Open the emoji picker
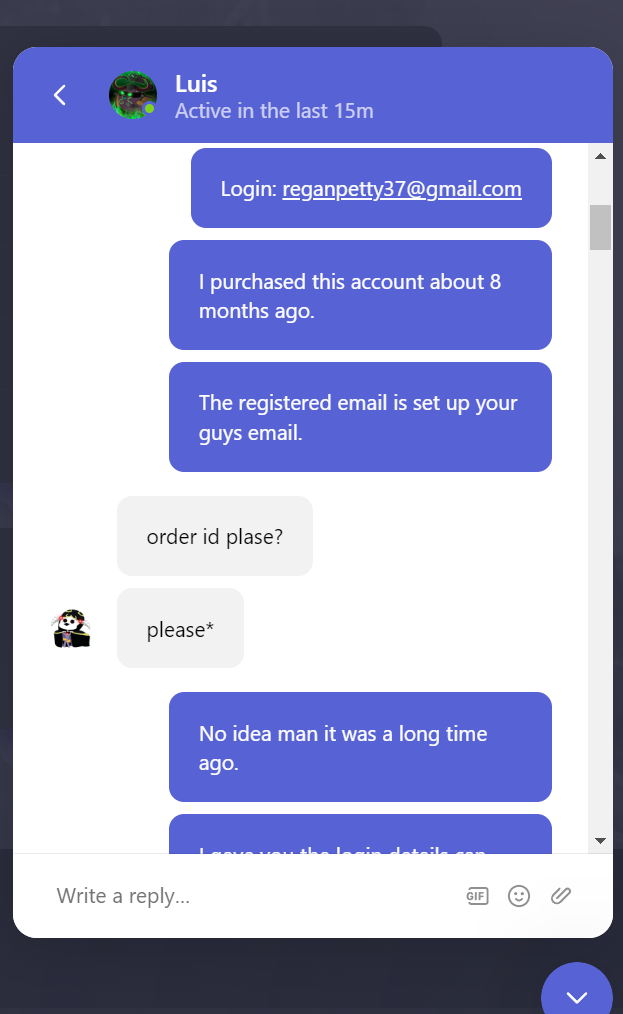 pyautogui.click(x=519, y=896)
